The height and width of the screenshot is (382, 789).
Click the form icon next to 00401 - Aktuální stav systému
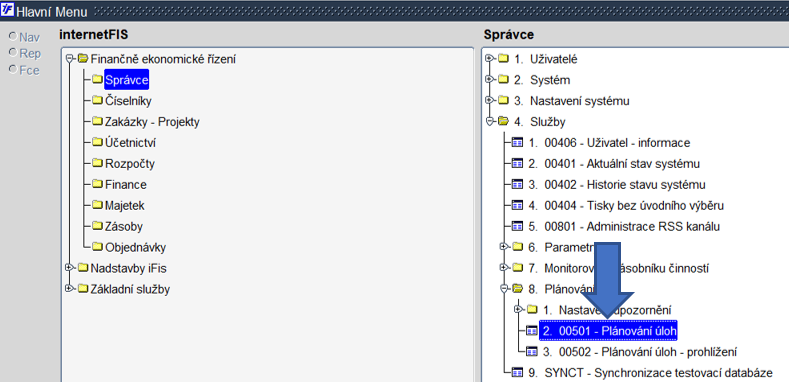[x=517, y=164]
